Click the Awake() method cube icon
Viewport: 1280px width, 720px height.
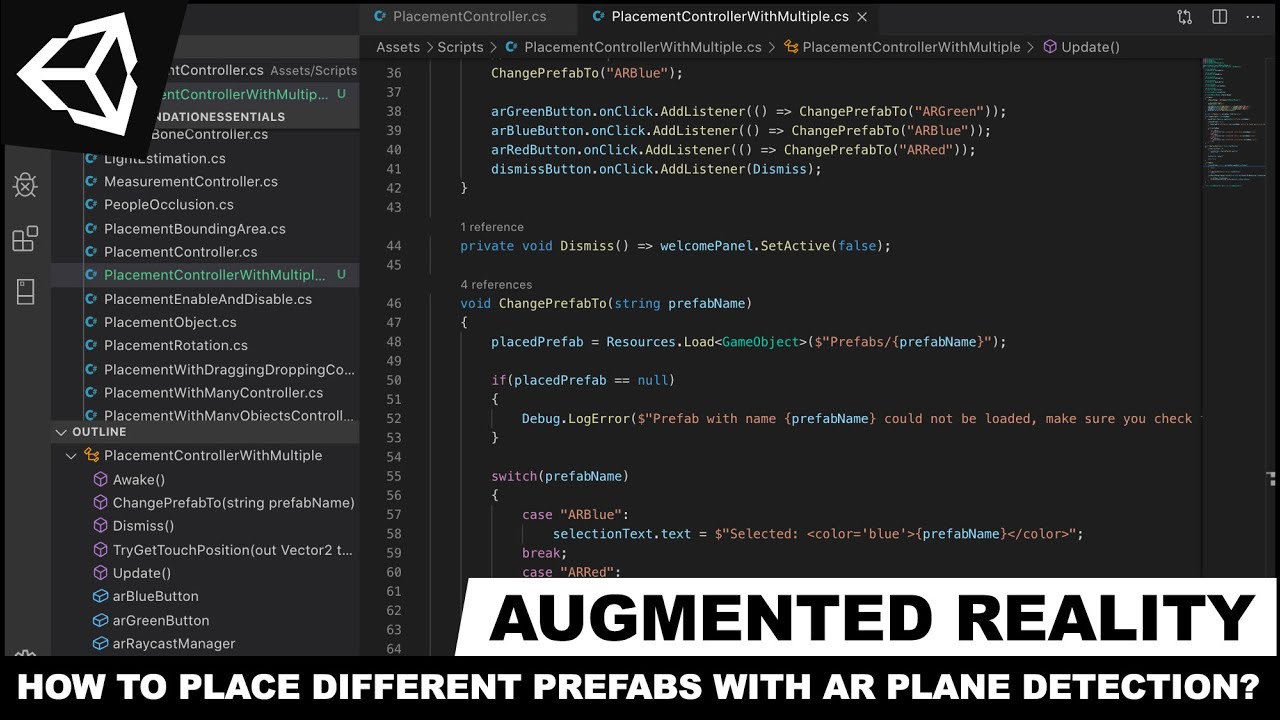click(100, 479)
